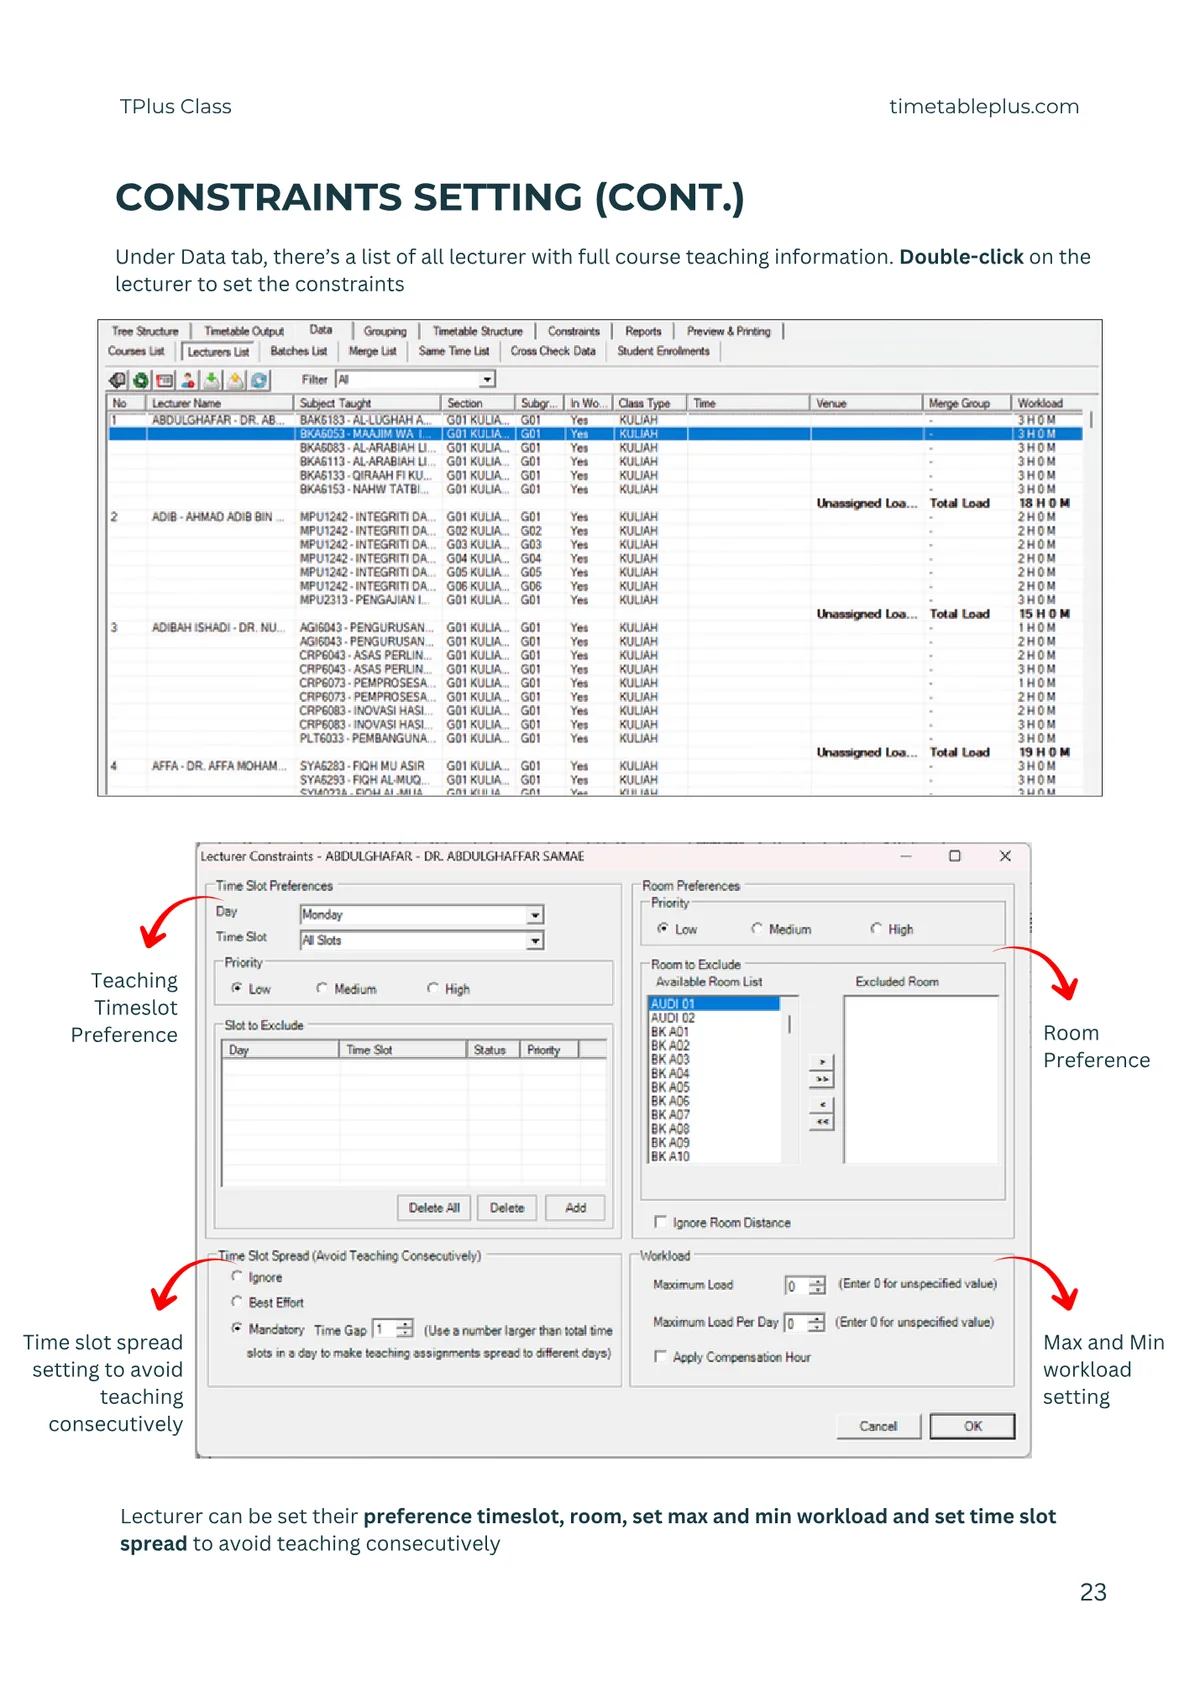Click the Add button for excluded slots

[x=576, y=1208]
